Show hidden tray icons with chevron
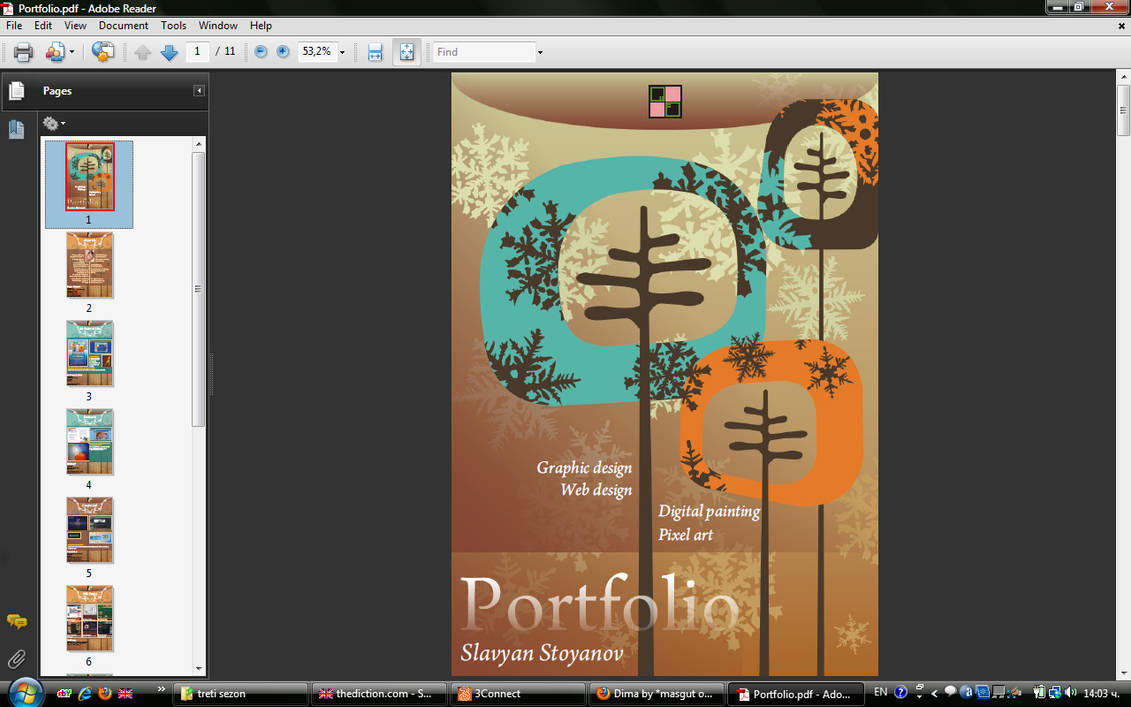 (x=934, y=693)
